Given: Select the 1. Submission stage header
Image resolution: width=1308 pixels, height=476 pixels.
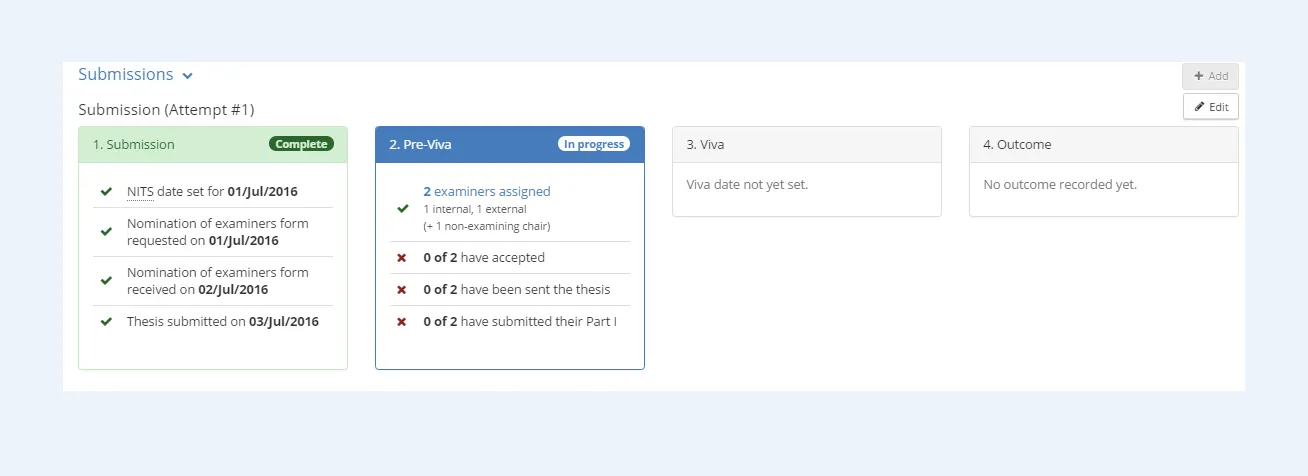Looking at the screenshot, I should [134, 145].
